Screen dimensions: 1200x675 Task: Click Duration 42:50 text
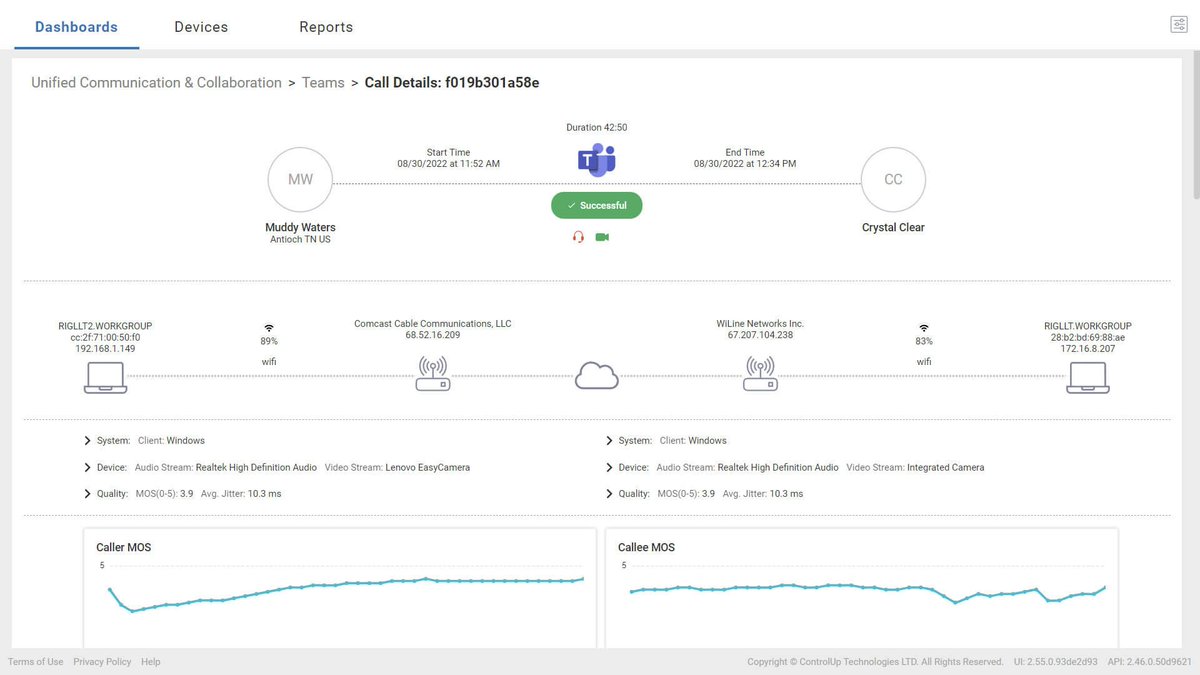coord(597,128)
